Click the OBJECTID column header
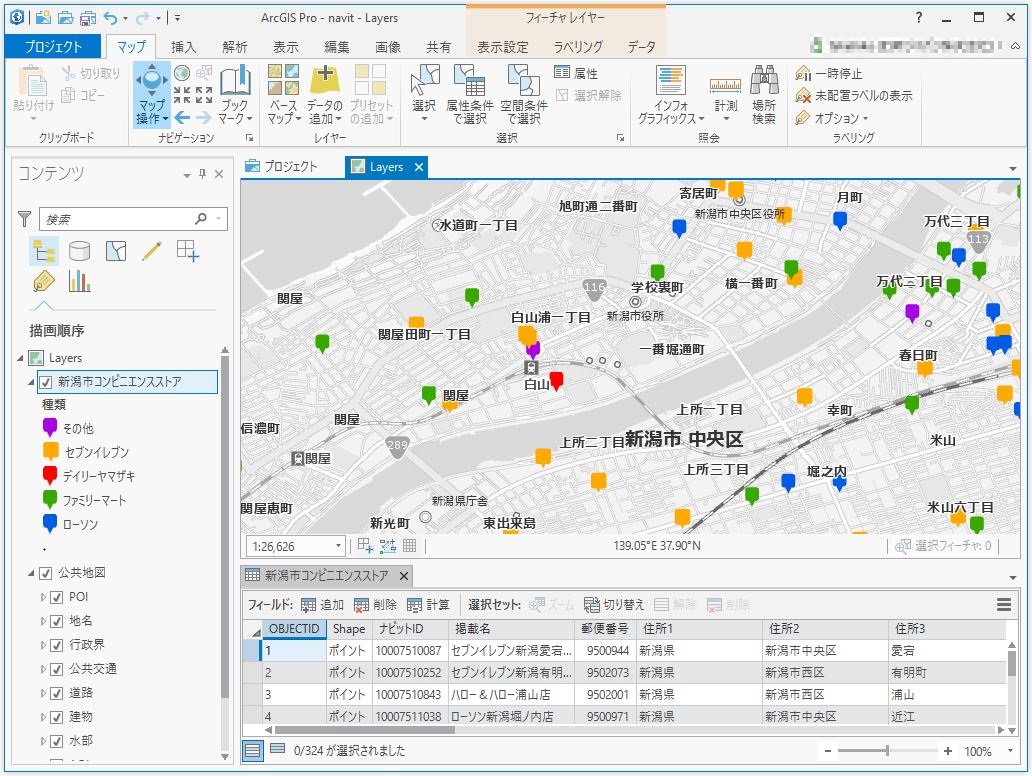Image resolution: width=1032 pixels, height=776 pixels. pyautogui.click(x=294, y=629)
